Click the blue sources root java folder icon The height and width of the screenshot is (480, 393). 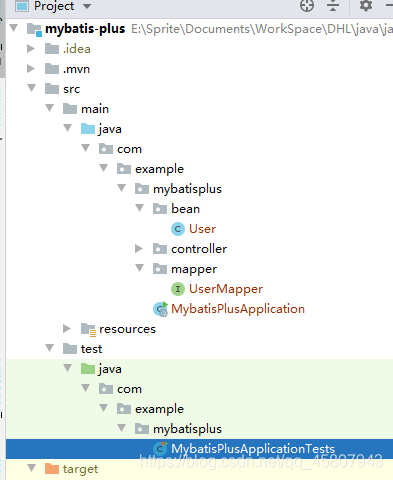[88, 129]
